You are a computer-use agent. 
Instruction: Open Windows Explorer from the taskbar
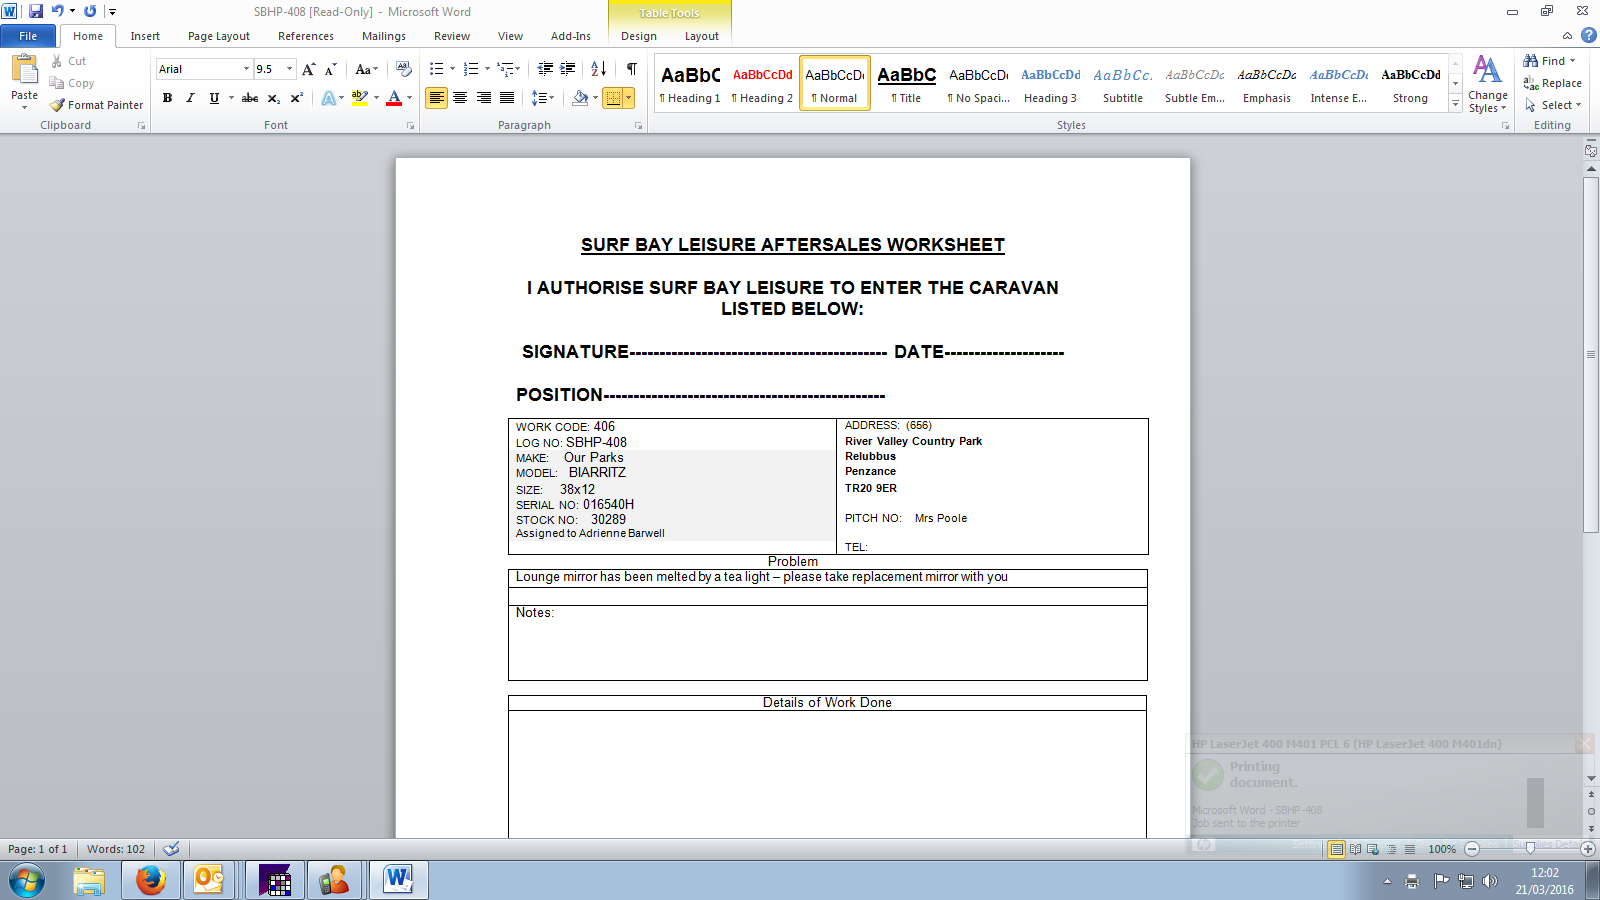pos(89,881)
